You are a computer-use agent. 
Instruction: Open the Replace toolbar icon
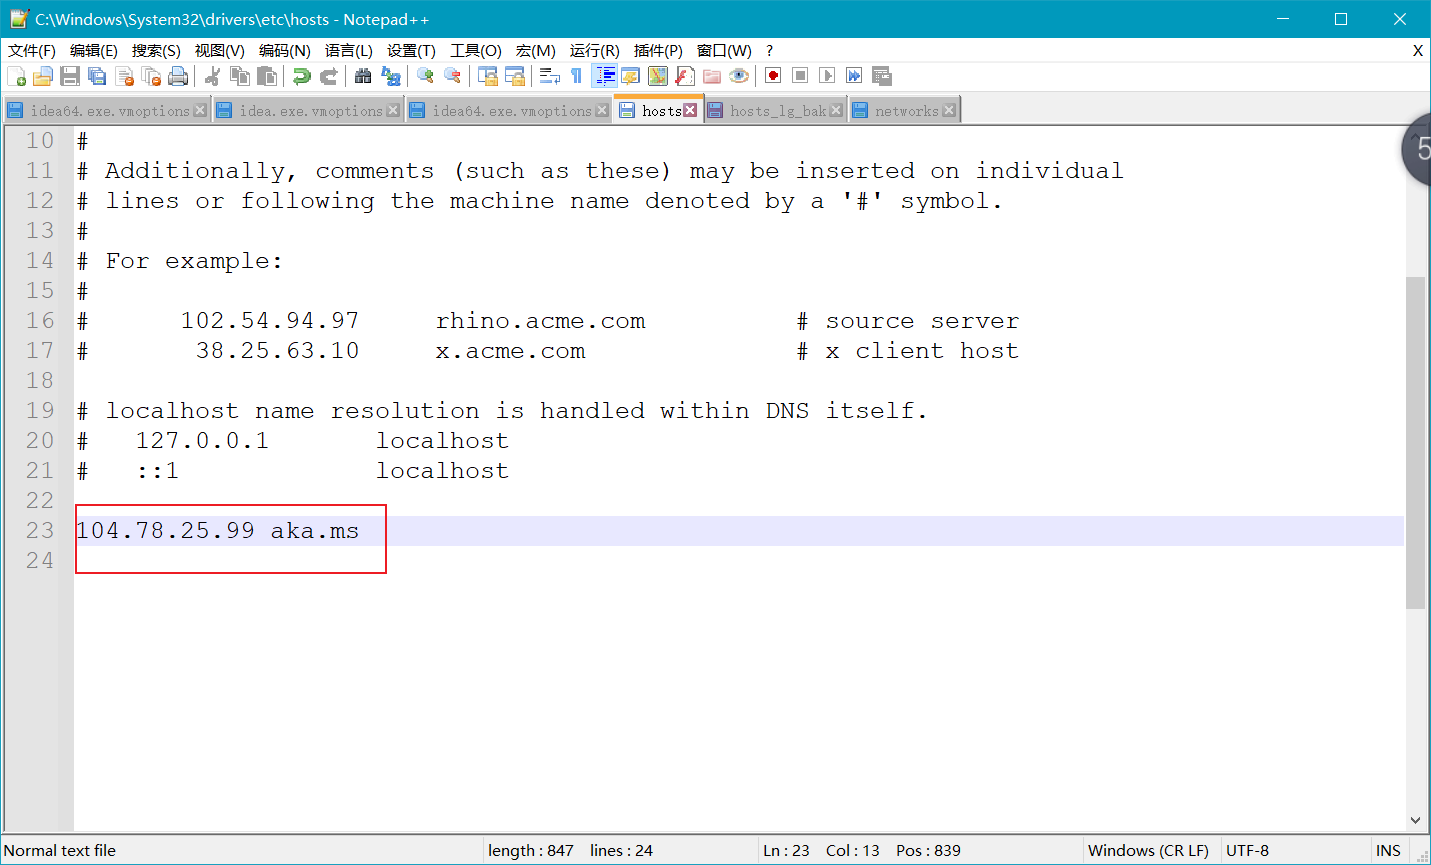391,76
